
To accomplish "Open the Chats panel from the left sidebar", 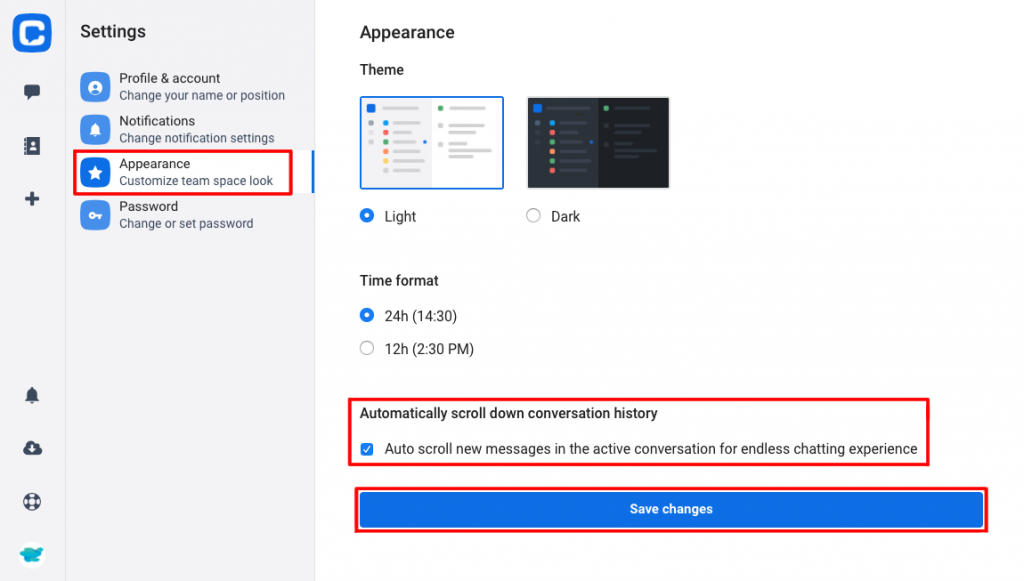I will coord(31,91).
